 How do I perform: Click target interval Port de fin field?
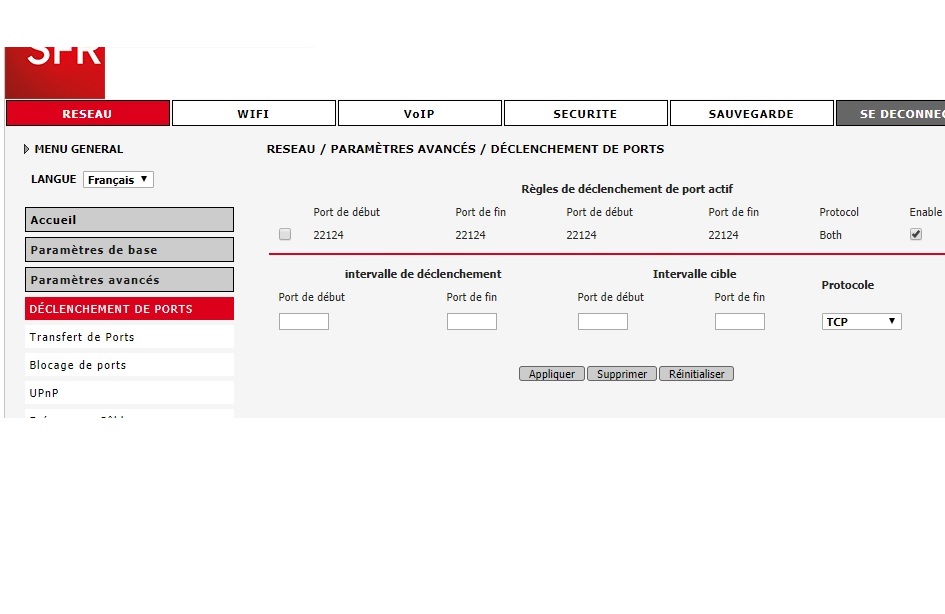739,322
